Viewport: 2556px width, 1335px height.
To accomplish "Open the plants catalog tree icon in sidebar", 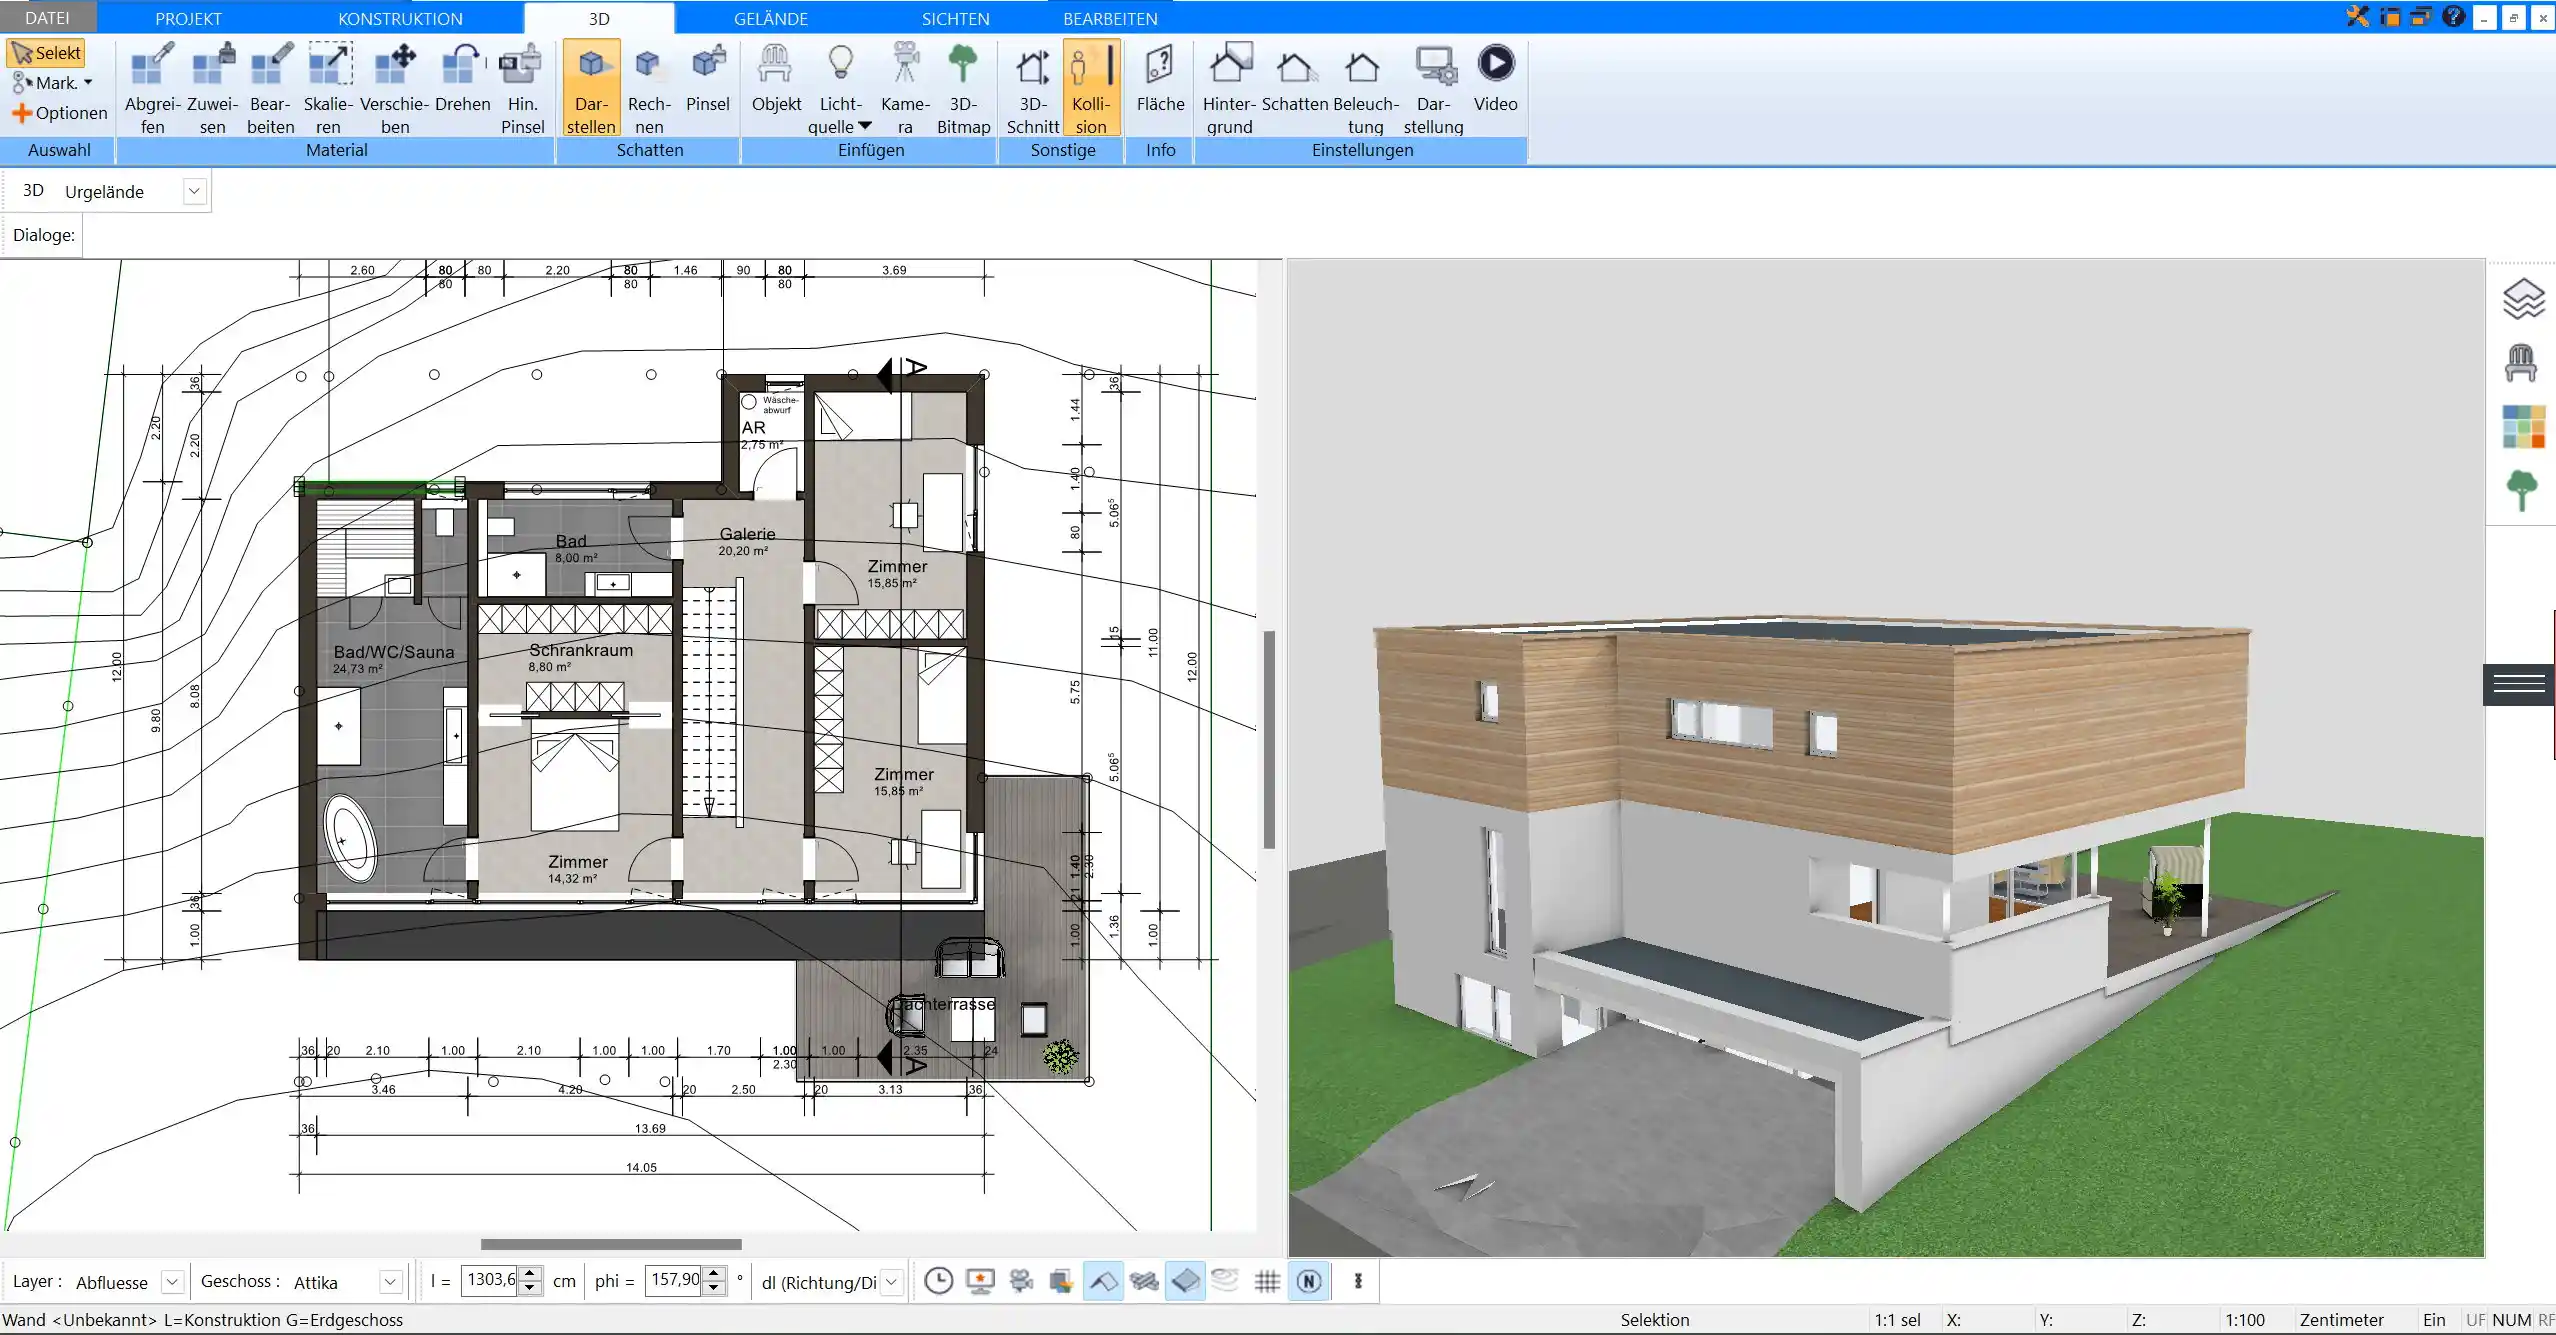I will point(2521,490).
